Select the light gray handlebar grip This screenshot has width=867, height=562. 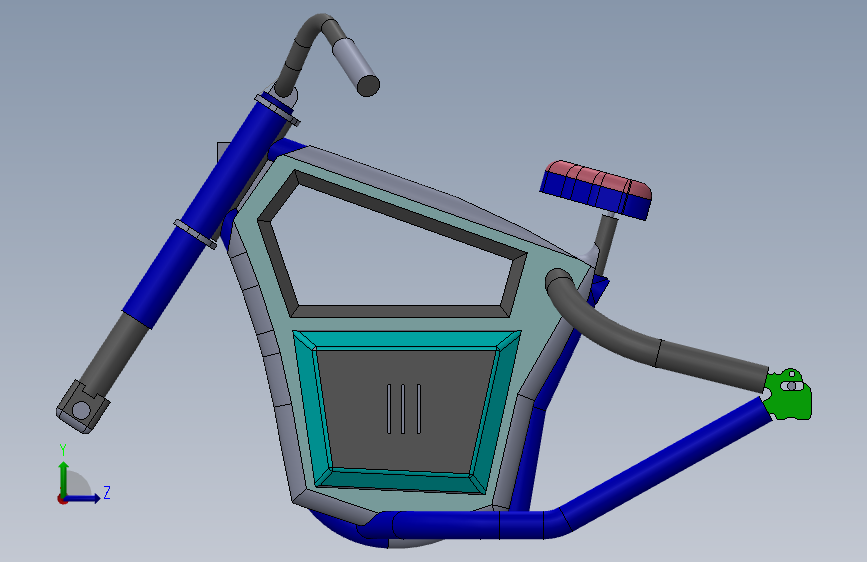point(356,66)
